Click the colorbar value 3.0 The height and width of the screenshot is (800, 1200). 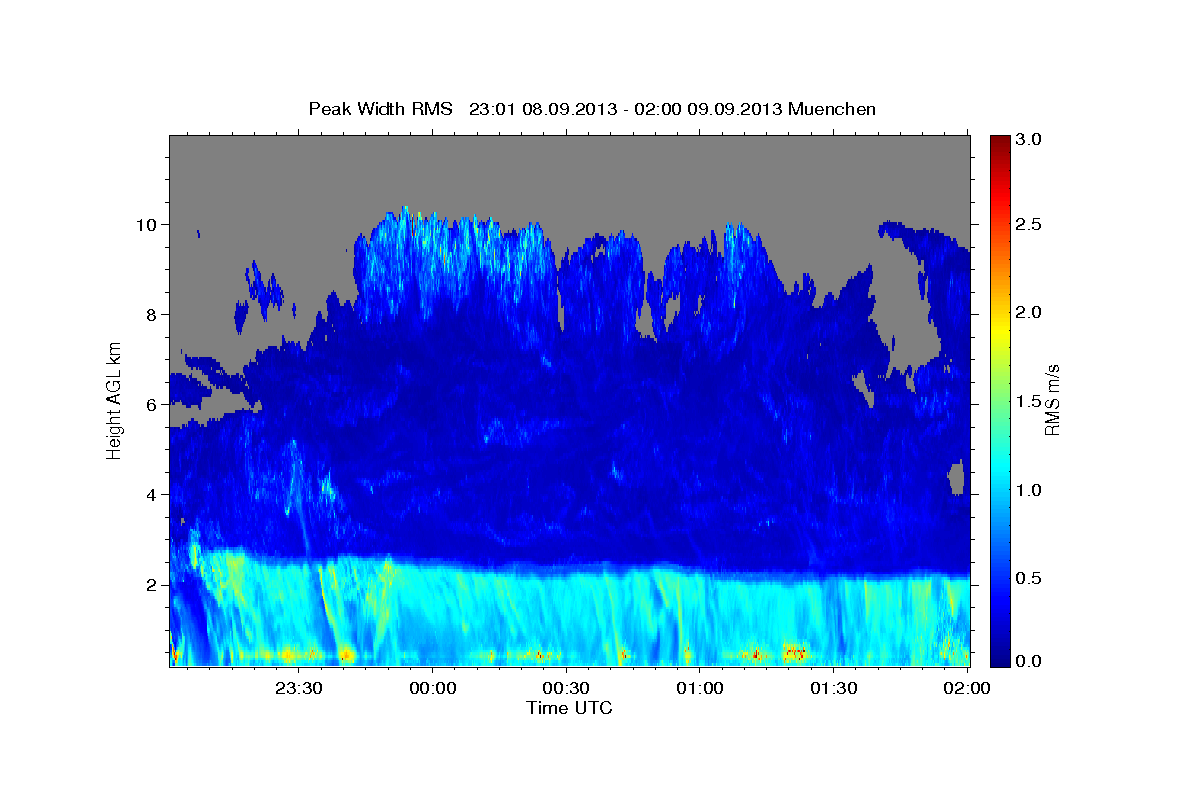coord(1030,139)
